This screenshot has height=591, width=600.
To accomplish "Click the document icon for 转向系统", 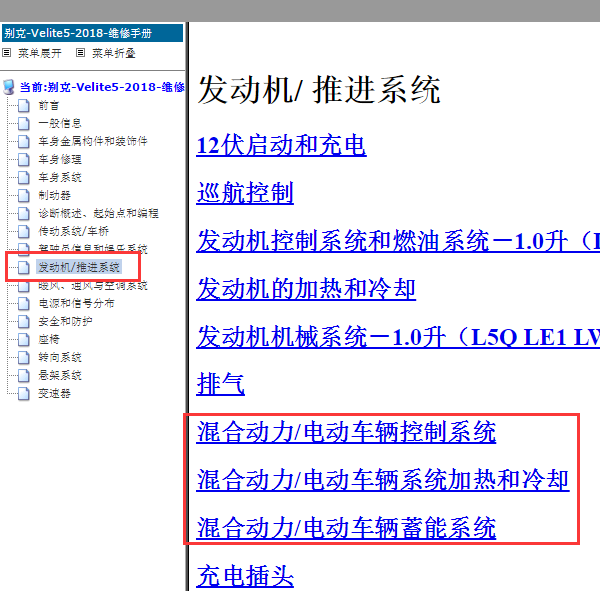I will click(24, 357).
